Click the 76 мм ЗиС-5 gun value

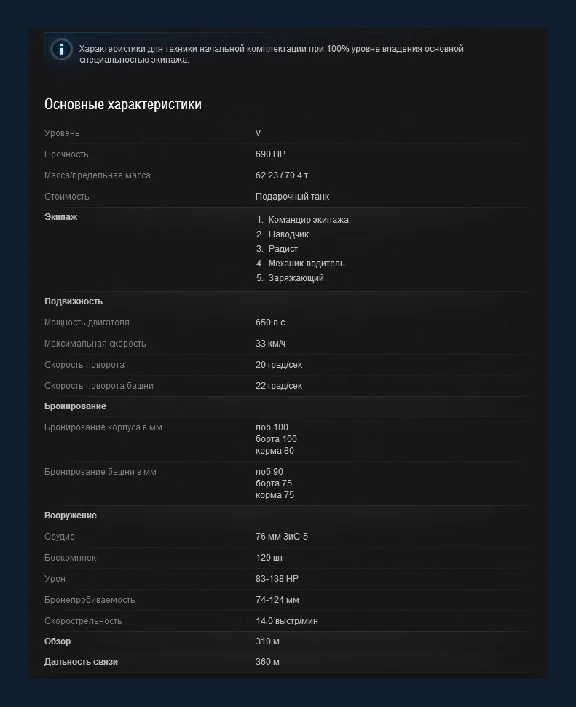pos(281,537)
